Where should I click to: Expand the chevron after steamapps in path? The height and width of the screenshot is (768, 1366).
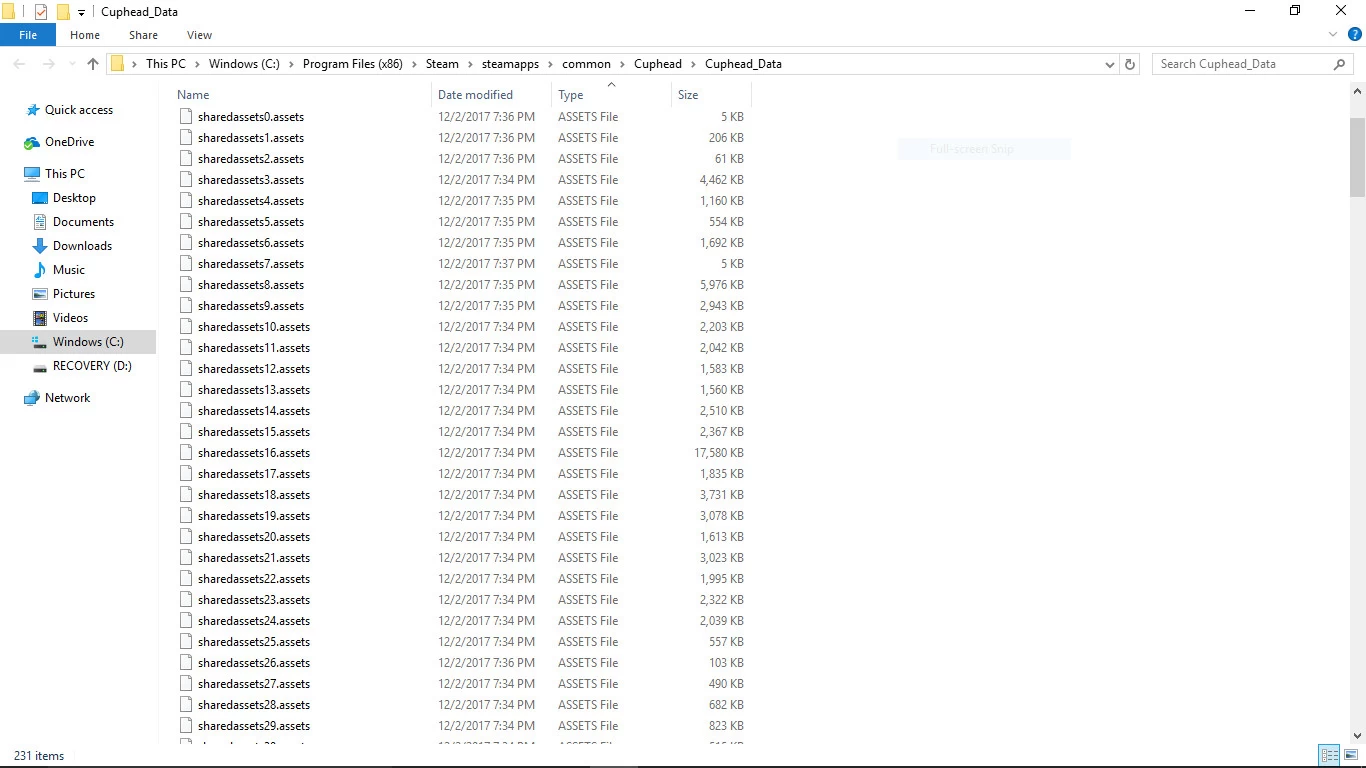pyautogui.click(x=550, y=64)
